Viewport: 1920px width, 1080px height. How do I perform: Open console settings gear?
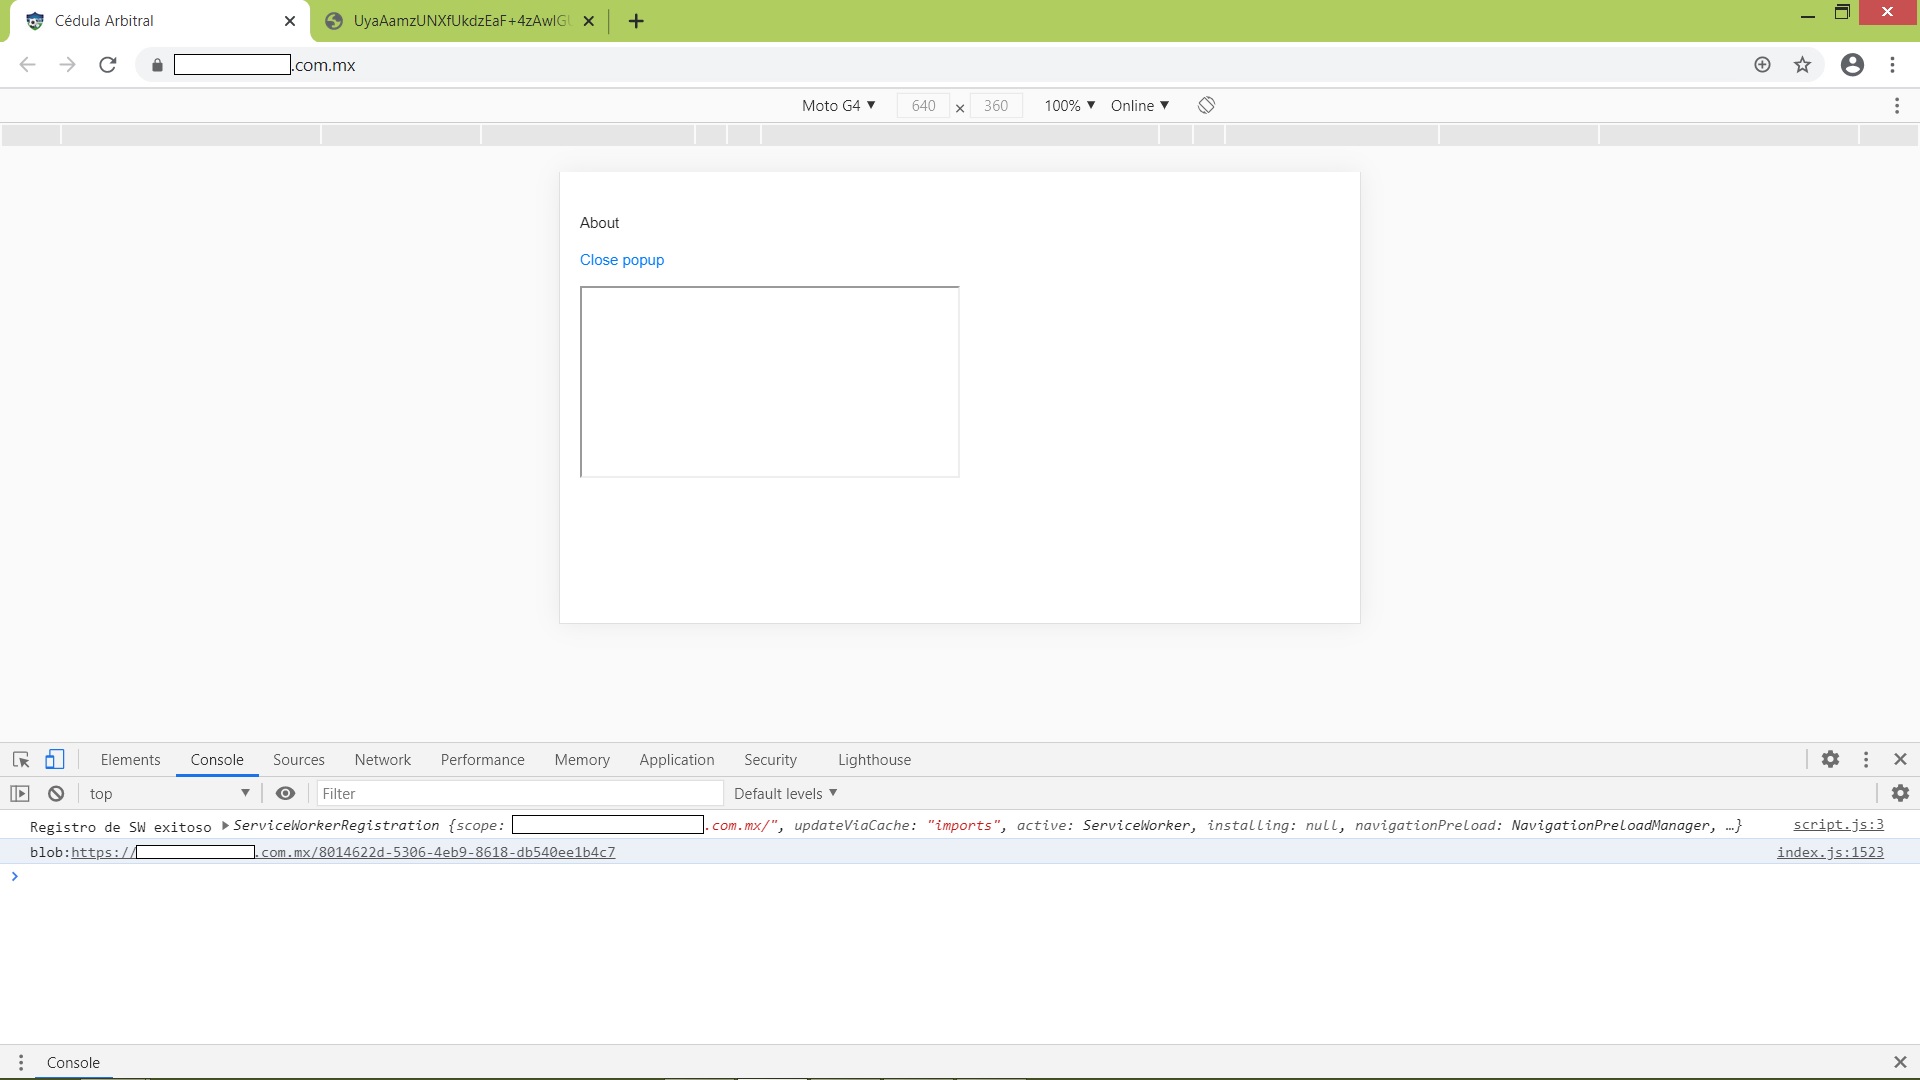click(x=1900, y=793)
